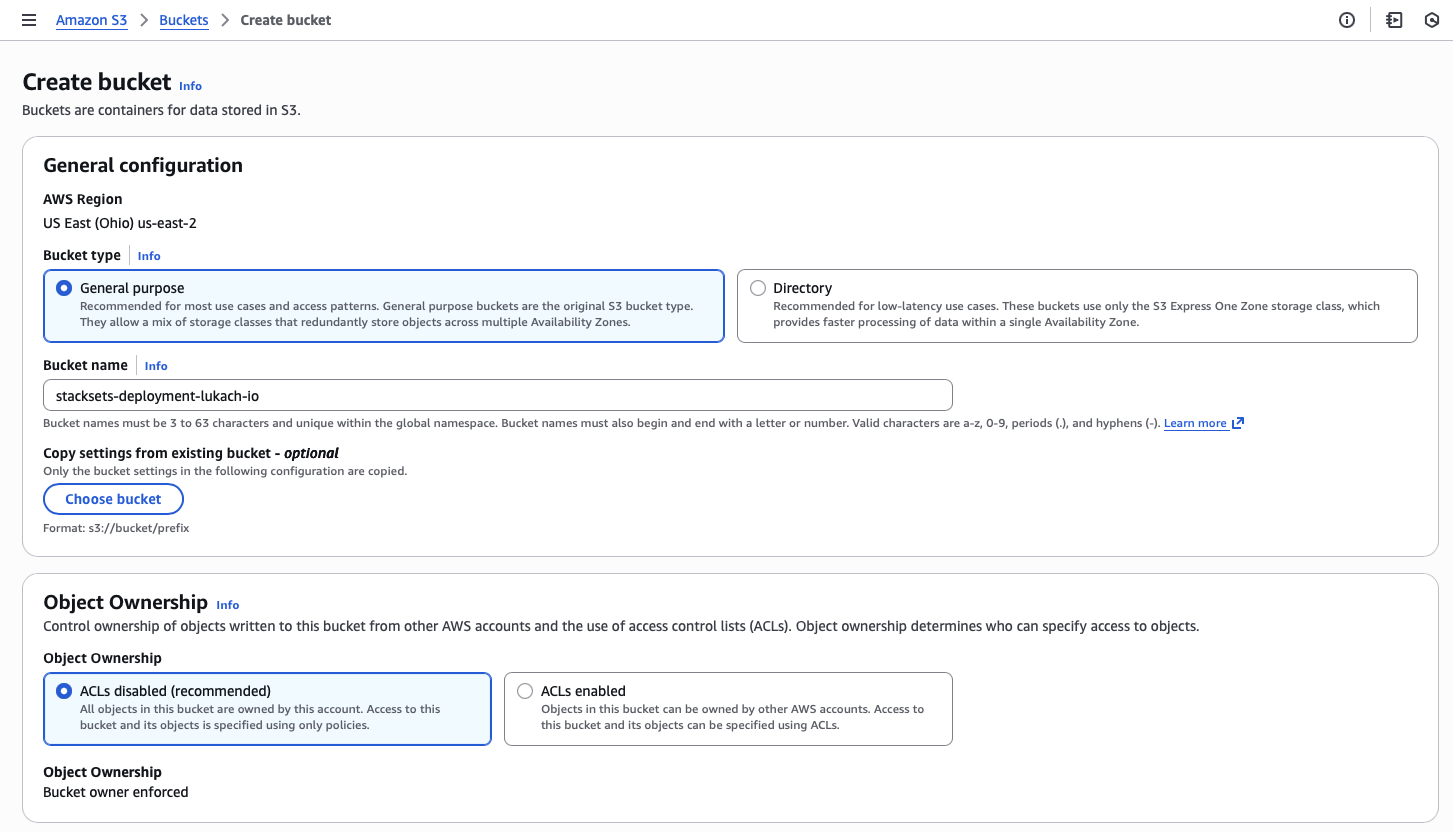Click into the Bucket name text field
Screen dimensions: 1453x832
[497, 395]
